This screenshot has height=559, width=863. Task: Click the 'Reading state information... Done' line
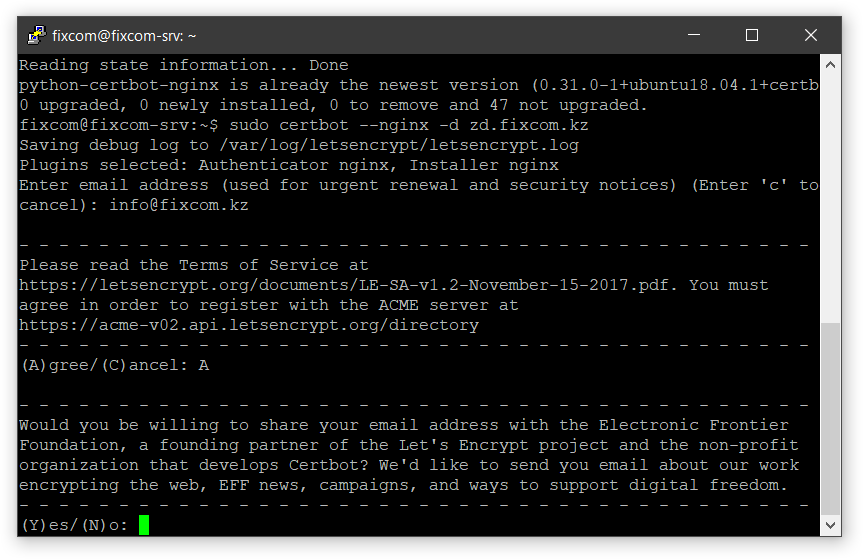click(184, 65)
